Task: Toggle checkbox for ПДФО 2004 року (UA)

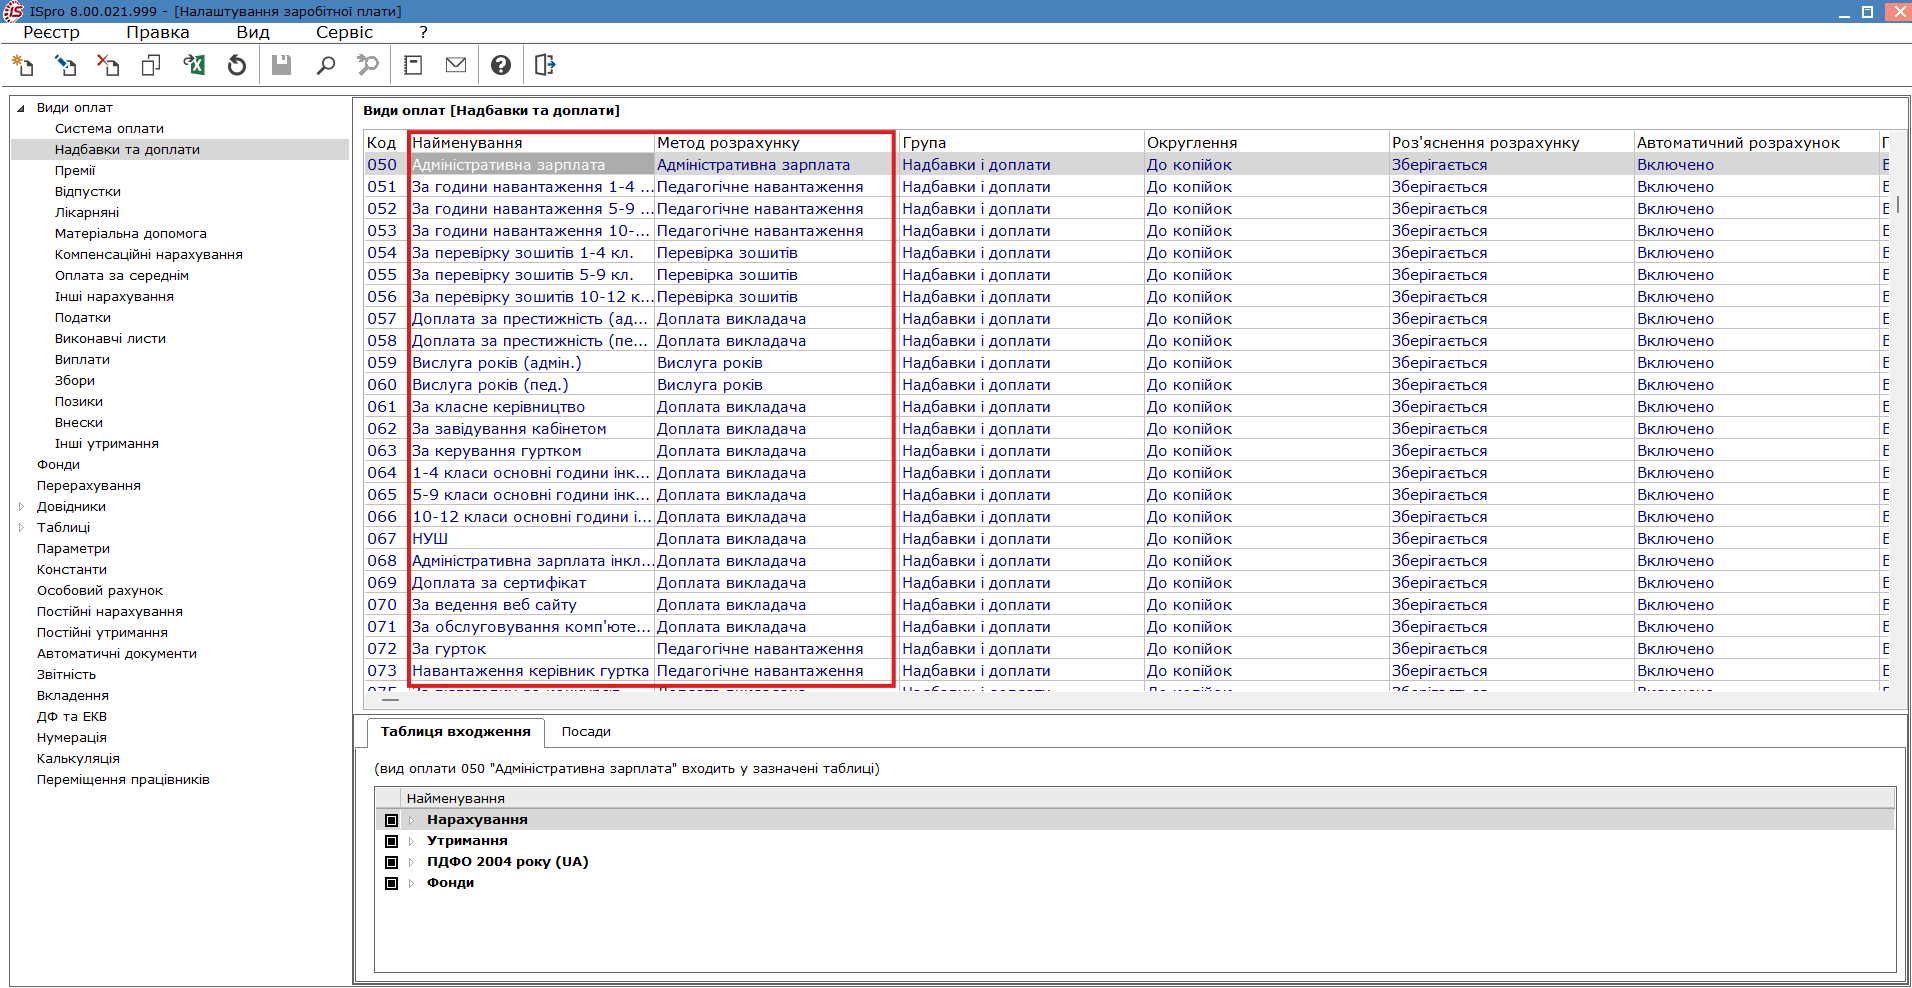Action: pos(392,862)
